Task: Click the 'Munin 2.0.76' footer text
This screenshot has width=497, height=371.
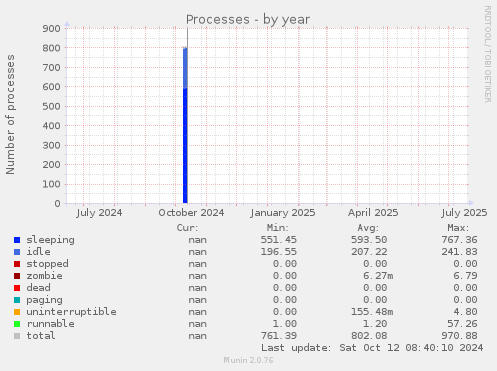Action: click(x=248, y=360)
